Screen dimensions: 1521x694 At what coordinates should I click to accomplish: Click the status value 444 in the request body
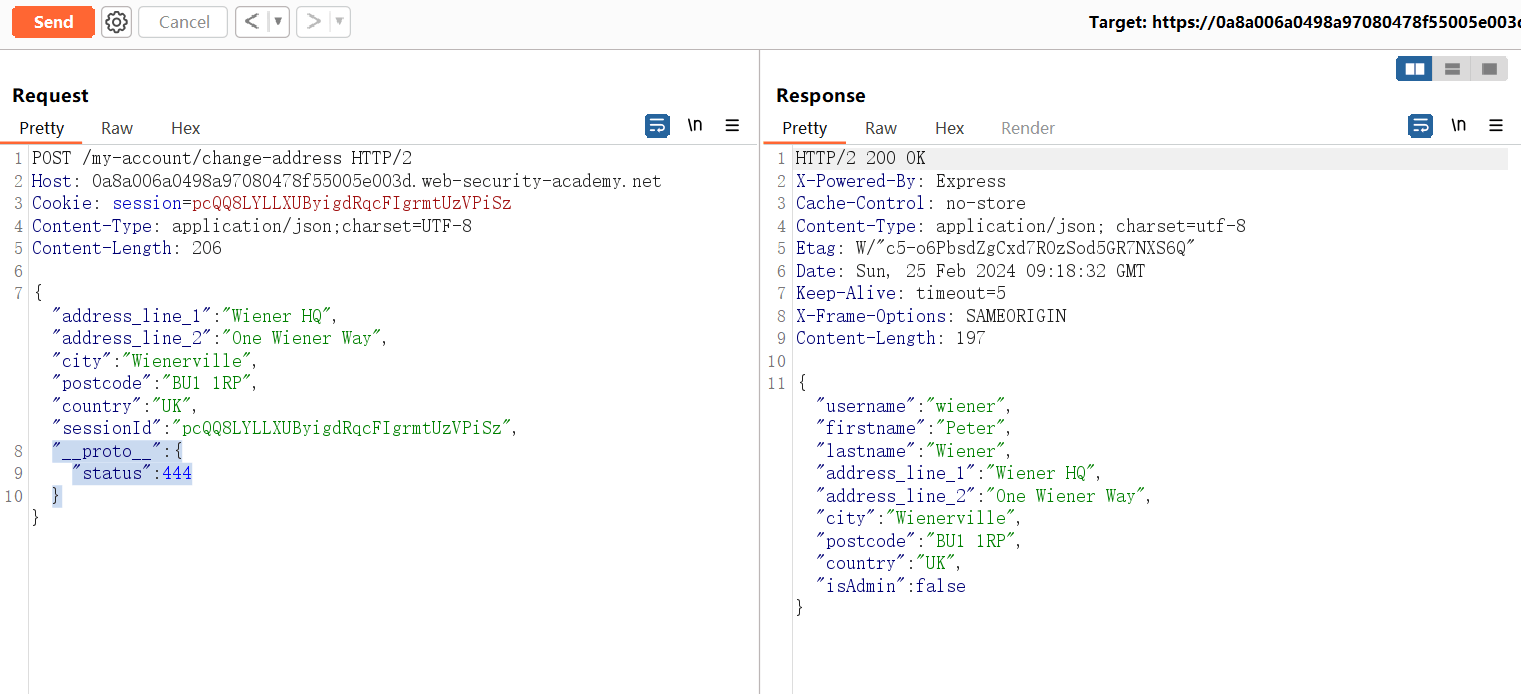click(x=176, y=473)
